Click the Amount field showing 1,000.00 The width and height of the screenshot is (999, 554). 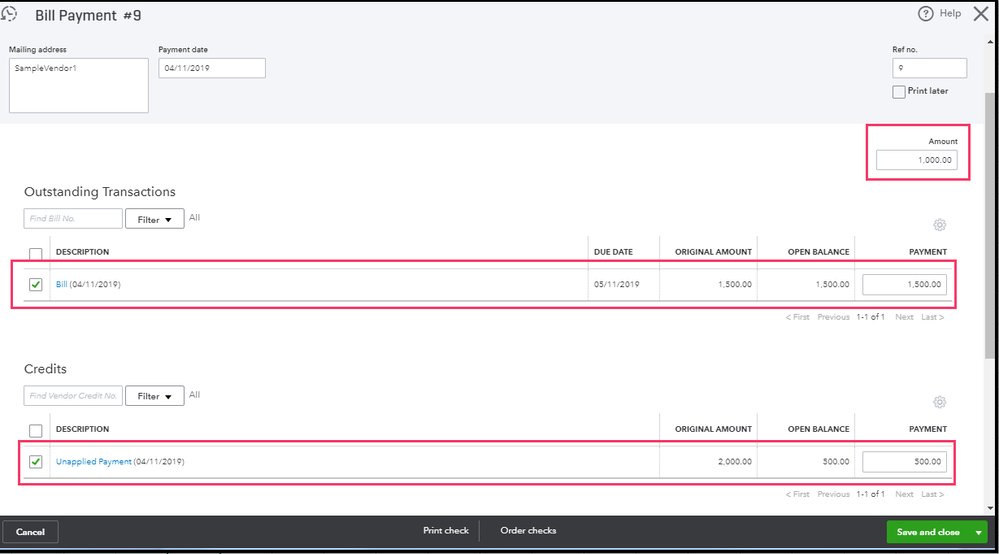[x=916, y=160]
